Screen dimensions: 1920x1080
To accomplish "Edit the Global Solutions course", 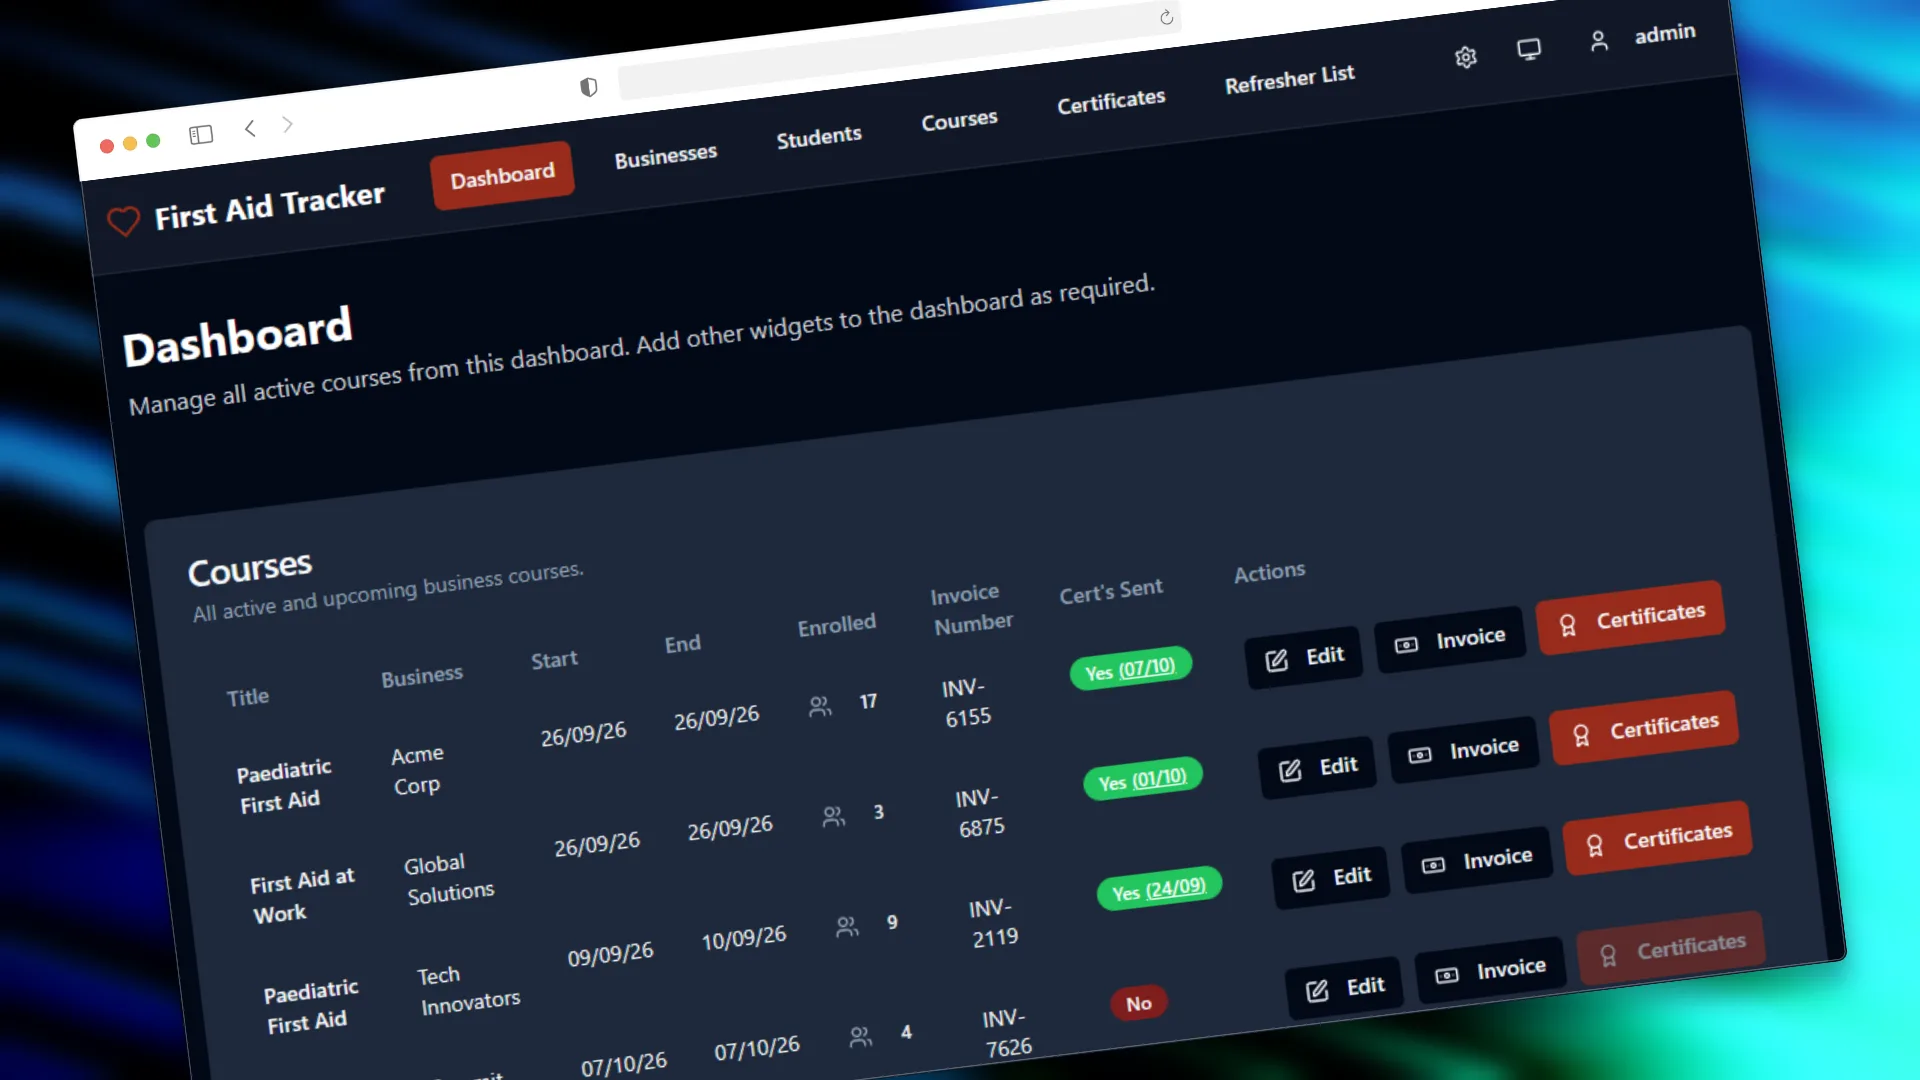I will tap(1318, 768).
